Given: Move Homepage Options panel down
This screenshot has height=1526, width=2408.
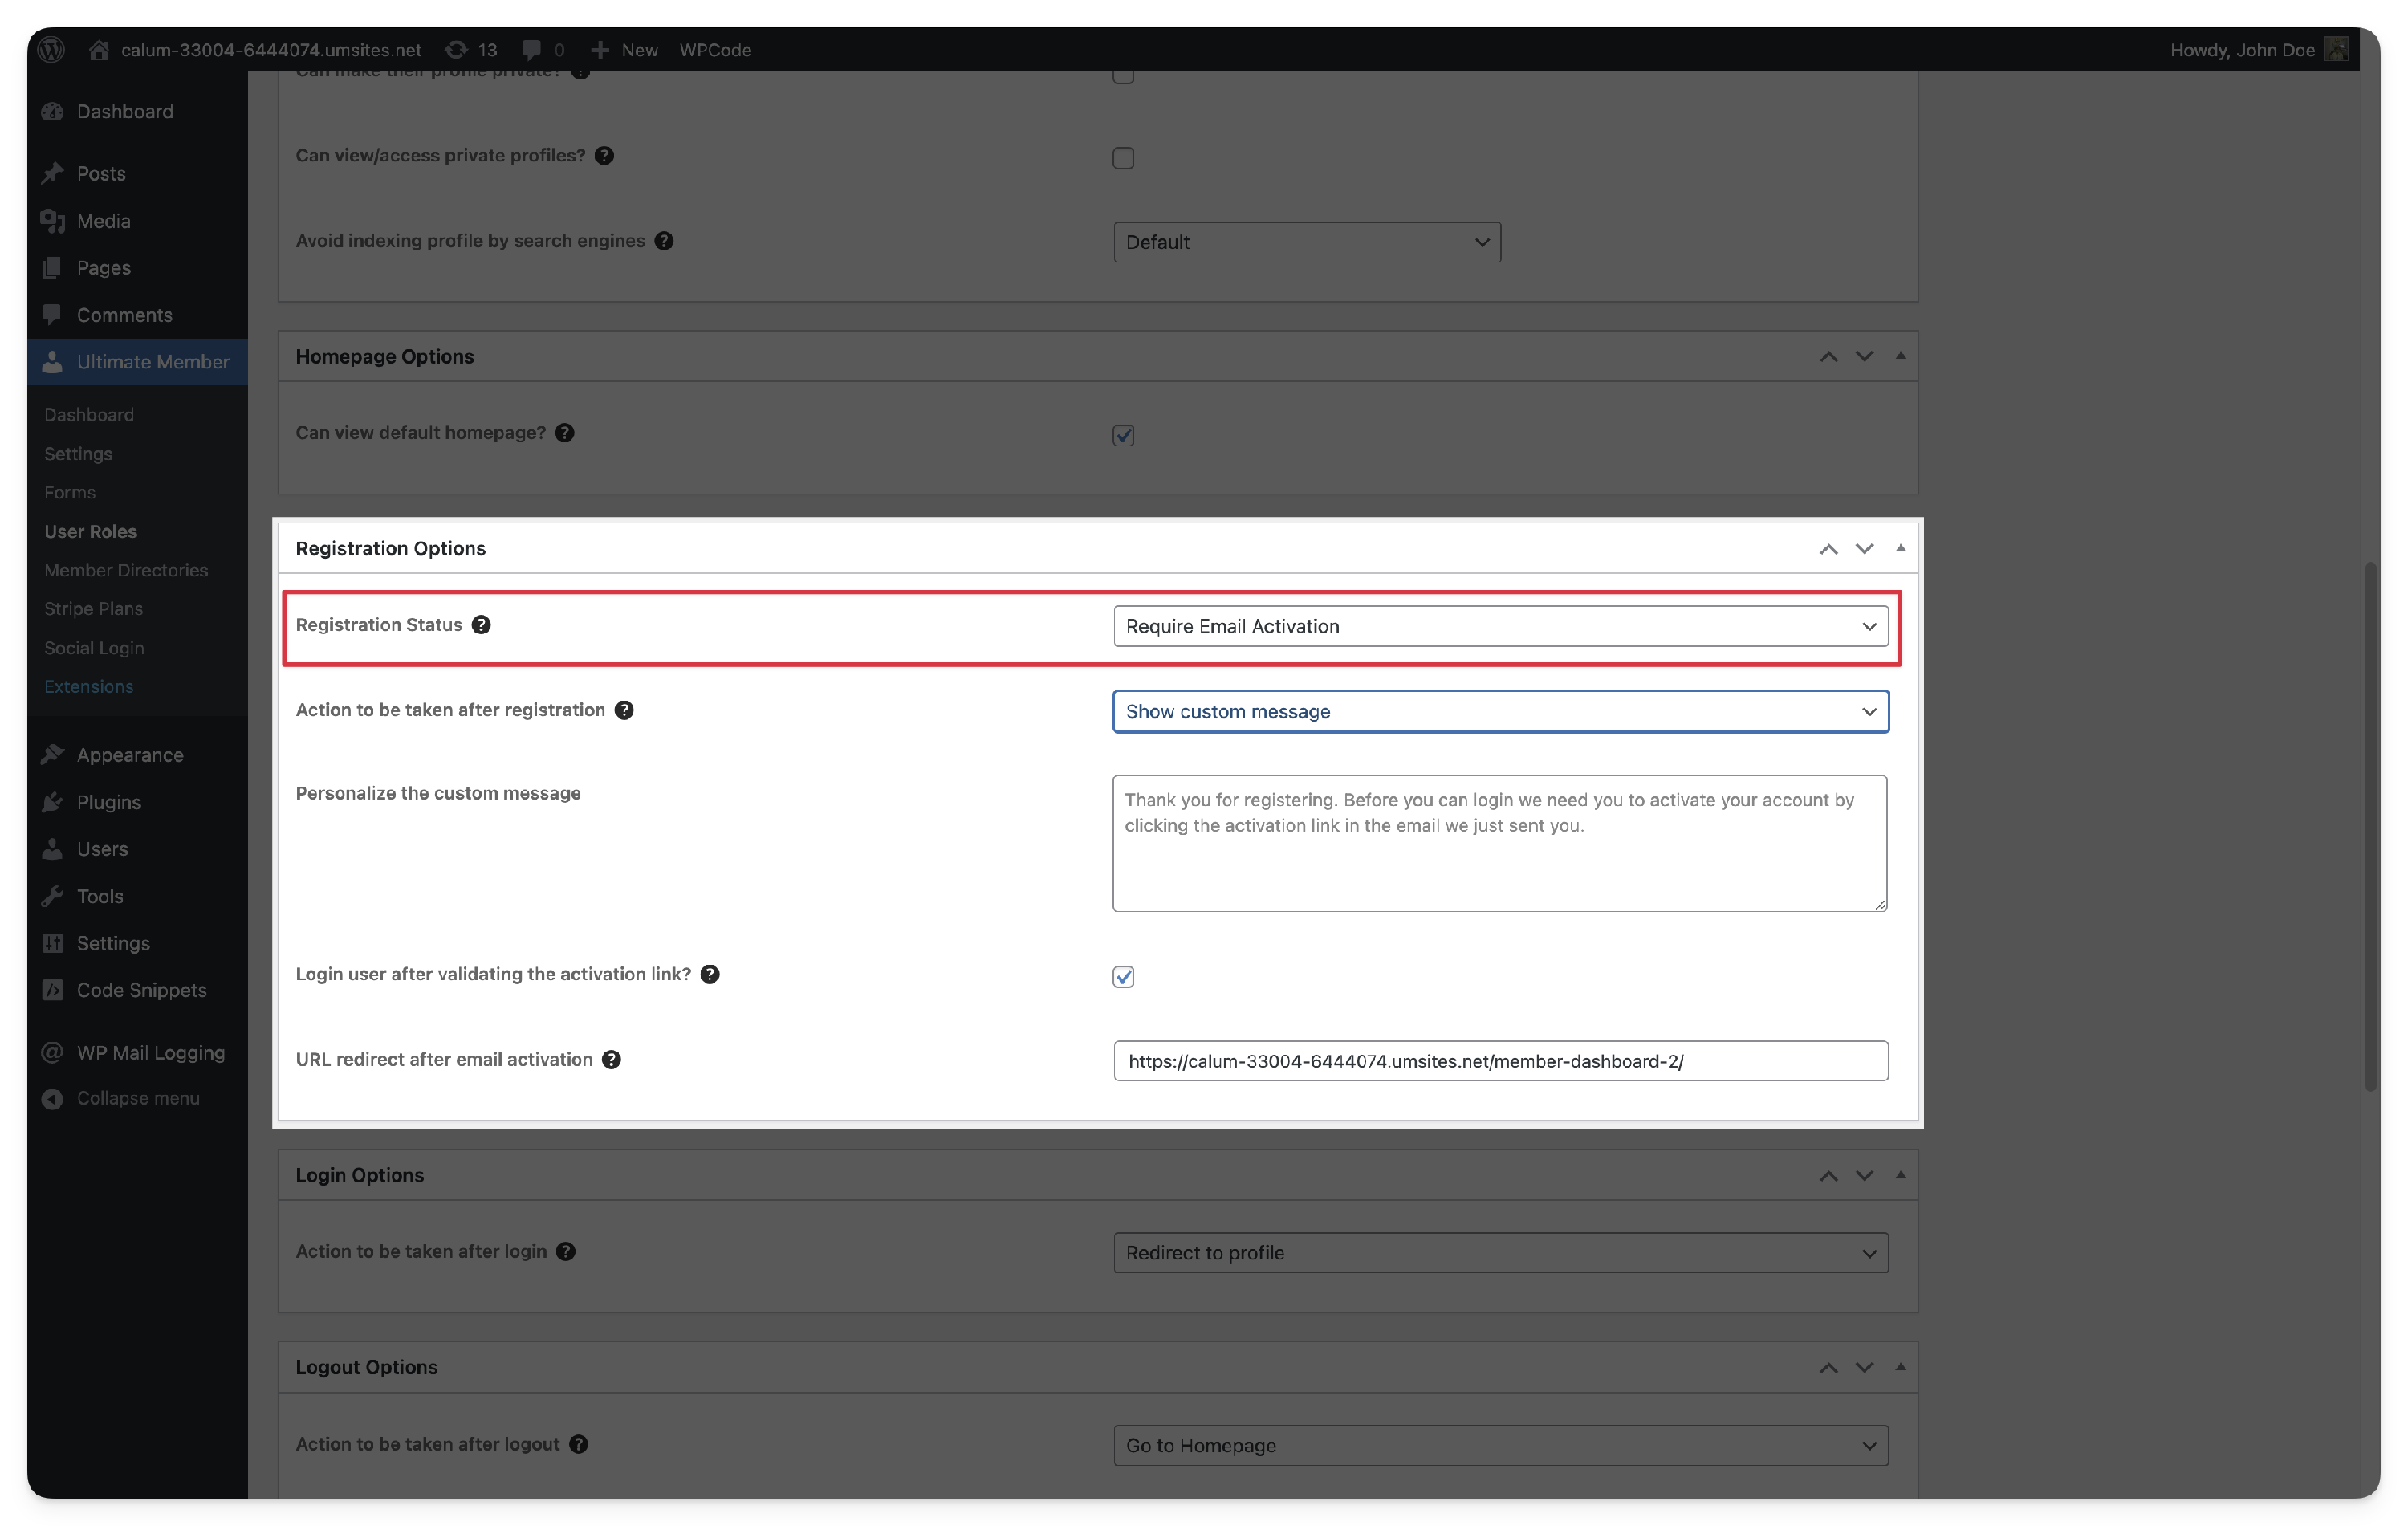Looking at the screenshot, I should click(x=1864, y=357).
